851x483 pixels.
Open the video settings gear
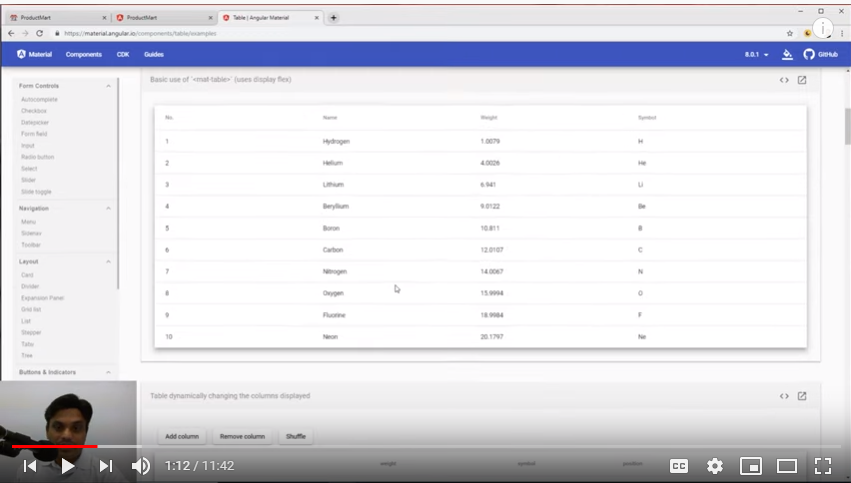[x=714, y=465]
